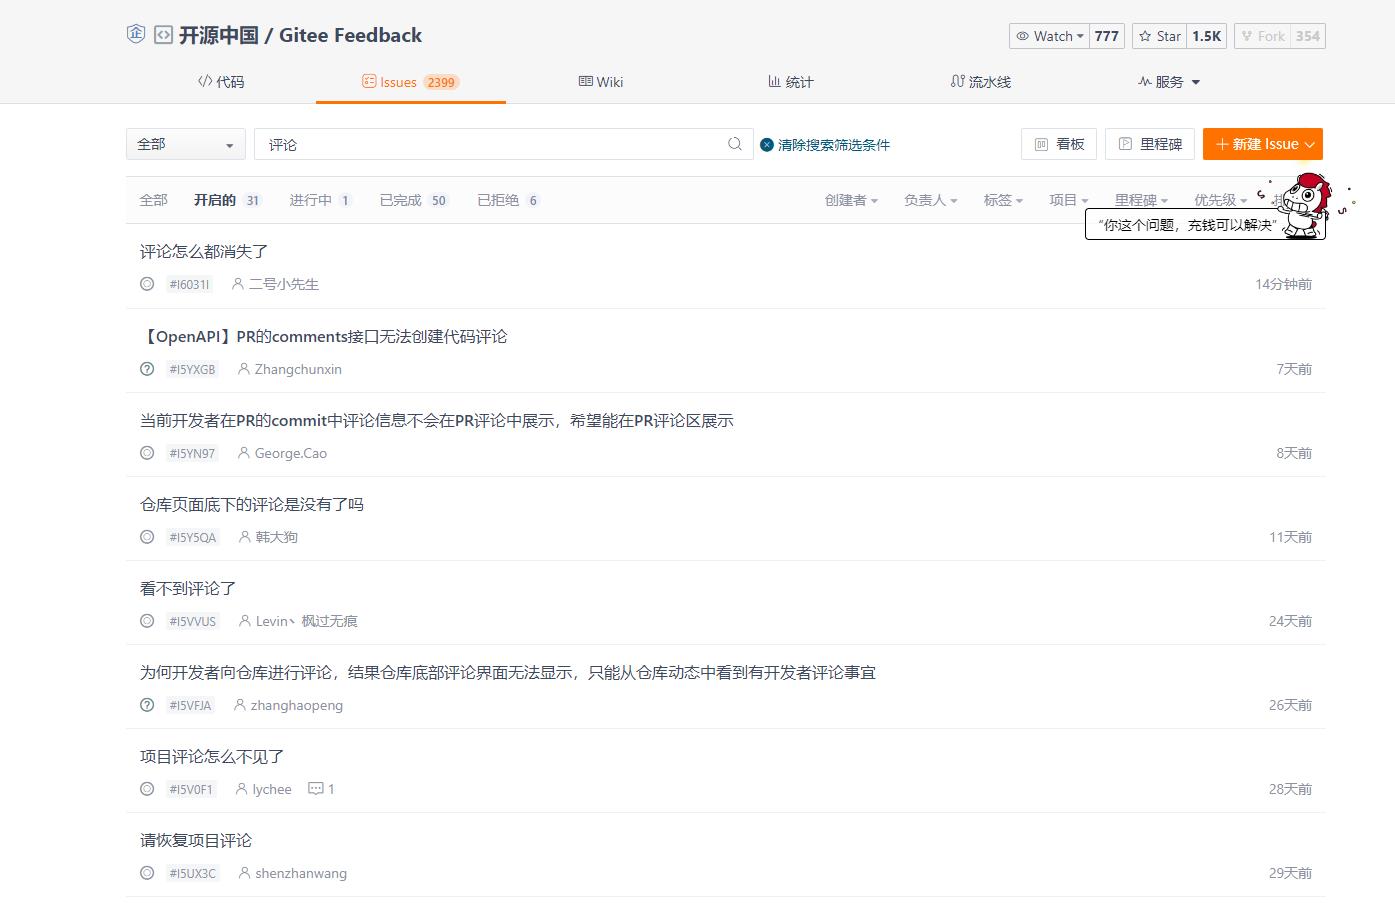Click user icon next to 二号小先生
The width and height of the screenshot is (1395, 903).
tap(238, 284)
